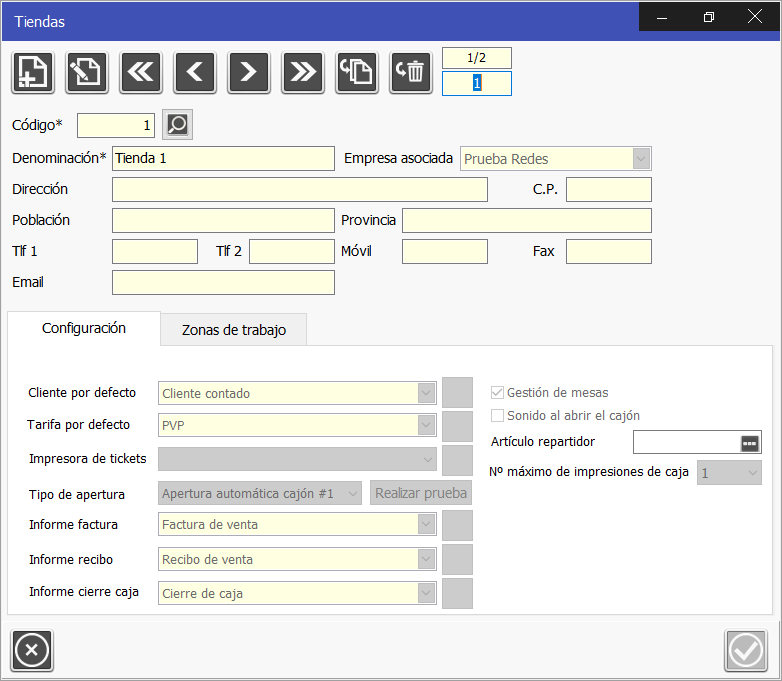Screen dimensions: 782x681
Task: Click the new record icon
Action: click(x=33, y=72)
